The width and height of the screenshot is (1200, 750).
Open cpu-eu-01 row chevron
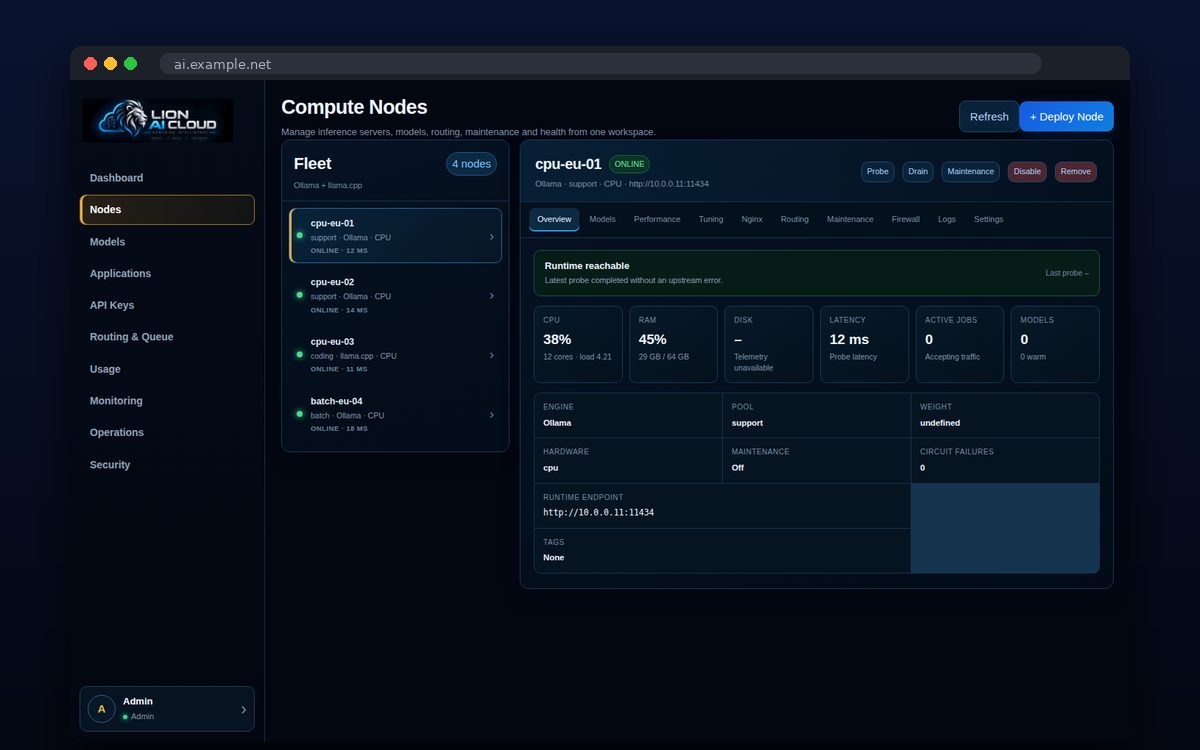[491, 237]
